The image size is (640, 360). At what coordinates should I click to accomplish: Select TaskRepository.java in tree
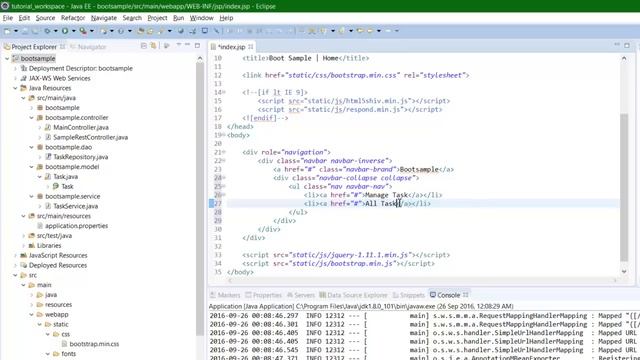tap(80, 157)
